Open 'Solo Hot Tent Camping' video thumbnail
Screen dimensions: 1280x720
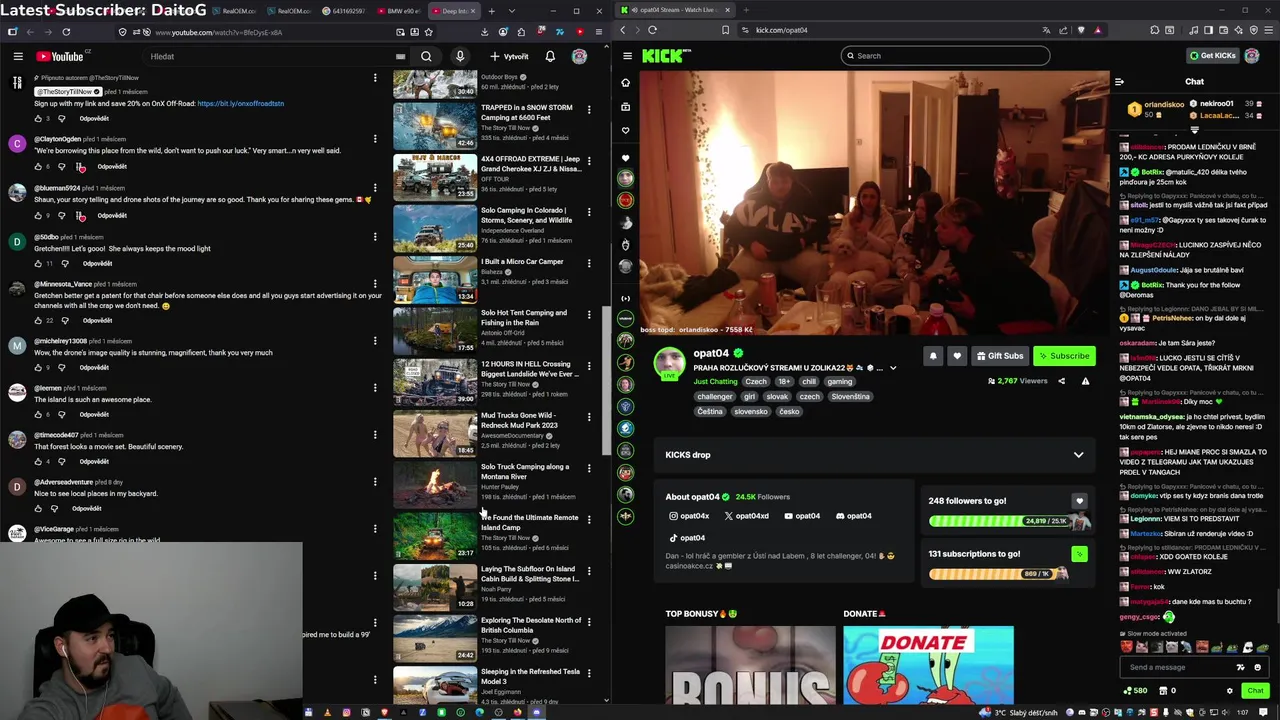click(x=435, y=331)
